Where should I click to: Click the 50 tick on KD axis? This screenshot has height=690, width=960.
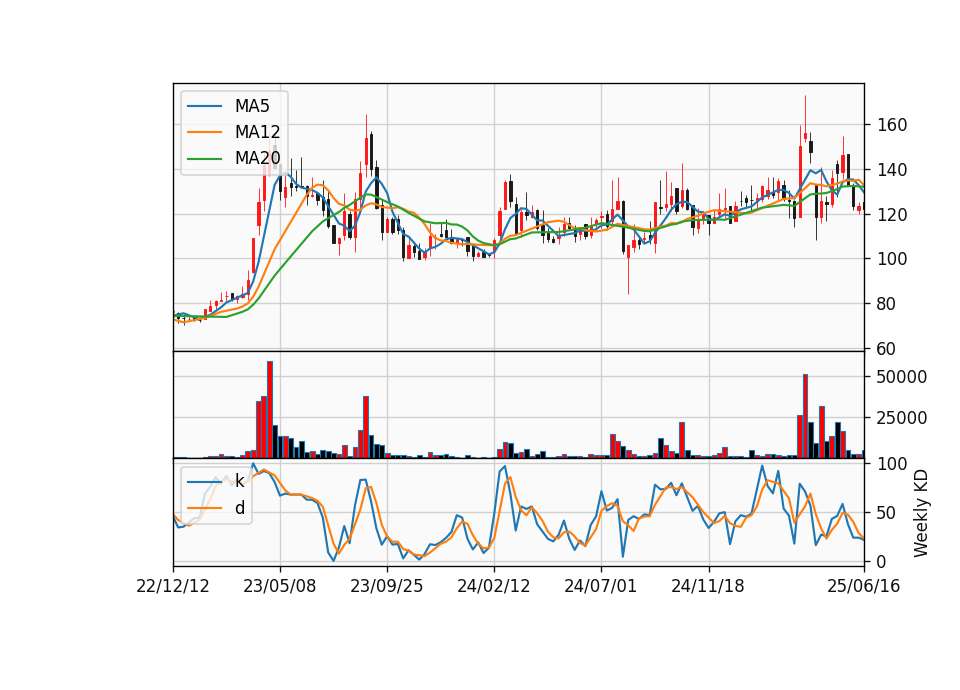pos(887,512)
